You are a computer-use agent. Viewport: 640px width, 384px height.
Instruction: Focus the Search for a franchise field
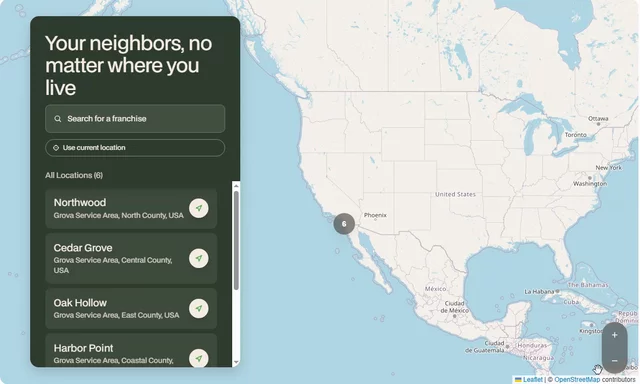[x=135, y=119]
